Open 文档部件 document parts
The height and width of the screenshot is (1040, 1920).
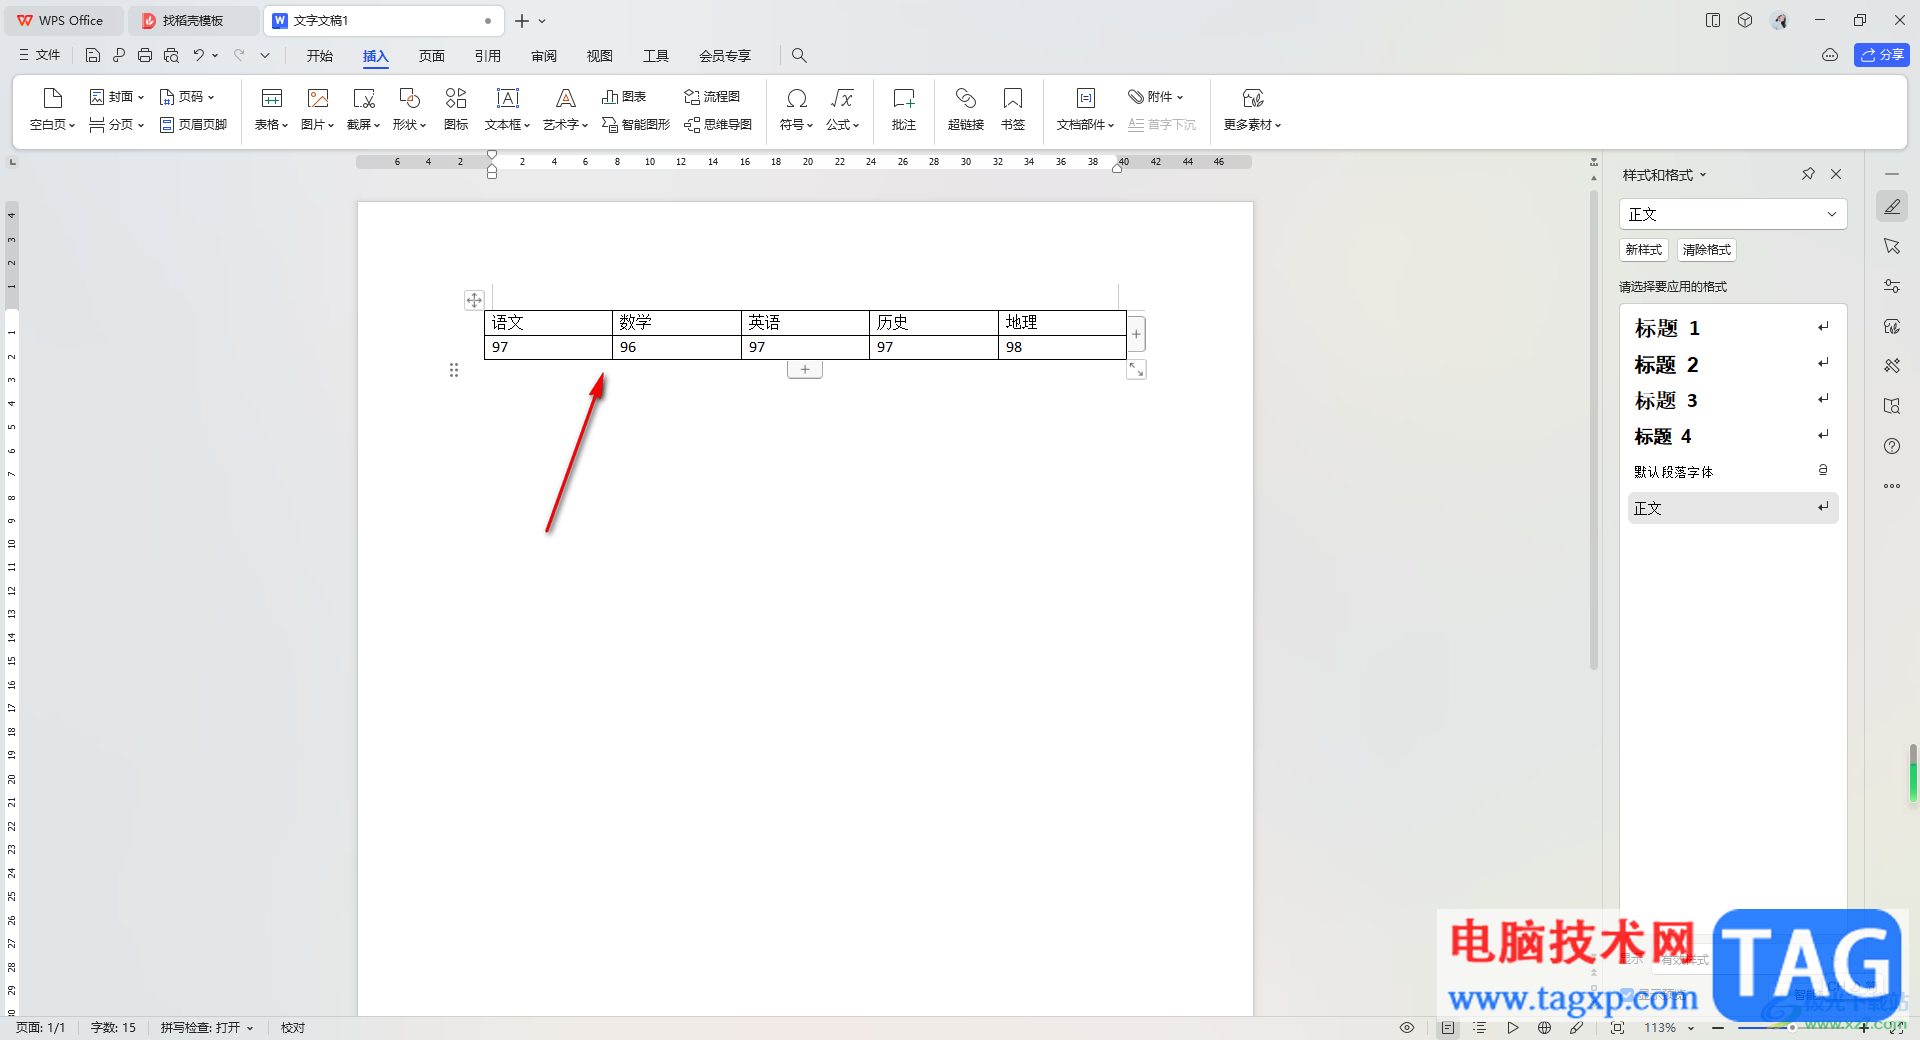(x=1085, y=108)
